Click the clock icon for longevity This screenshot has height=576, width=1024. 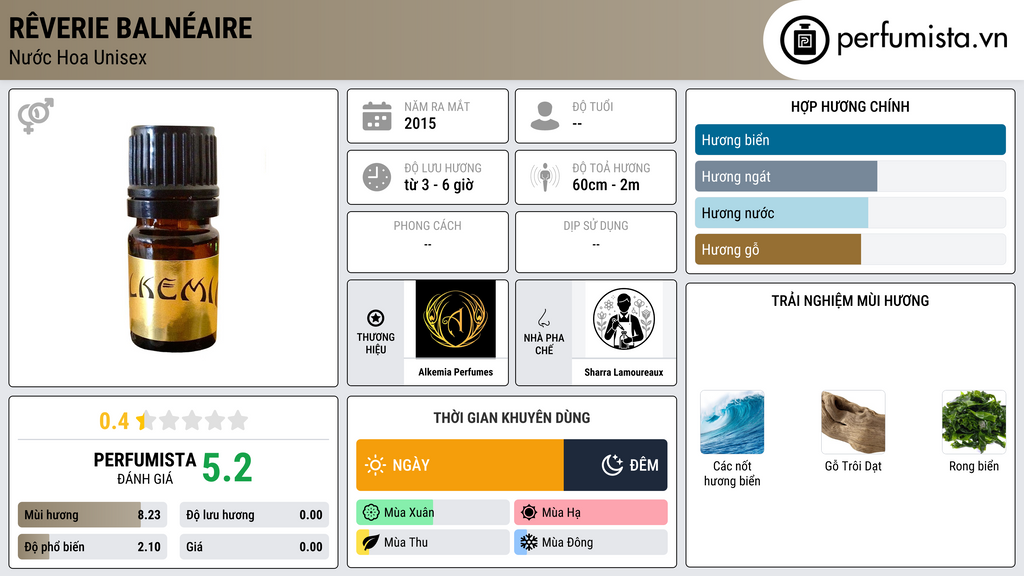[x=377, y=177]
